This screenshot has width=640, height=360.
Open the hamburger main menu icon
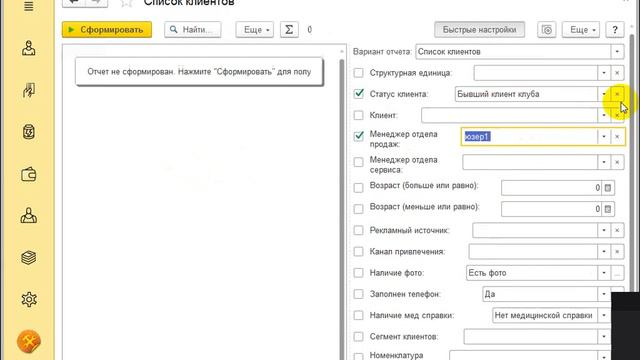tap(29, 6)
